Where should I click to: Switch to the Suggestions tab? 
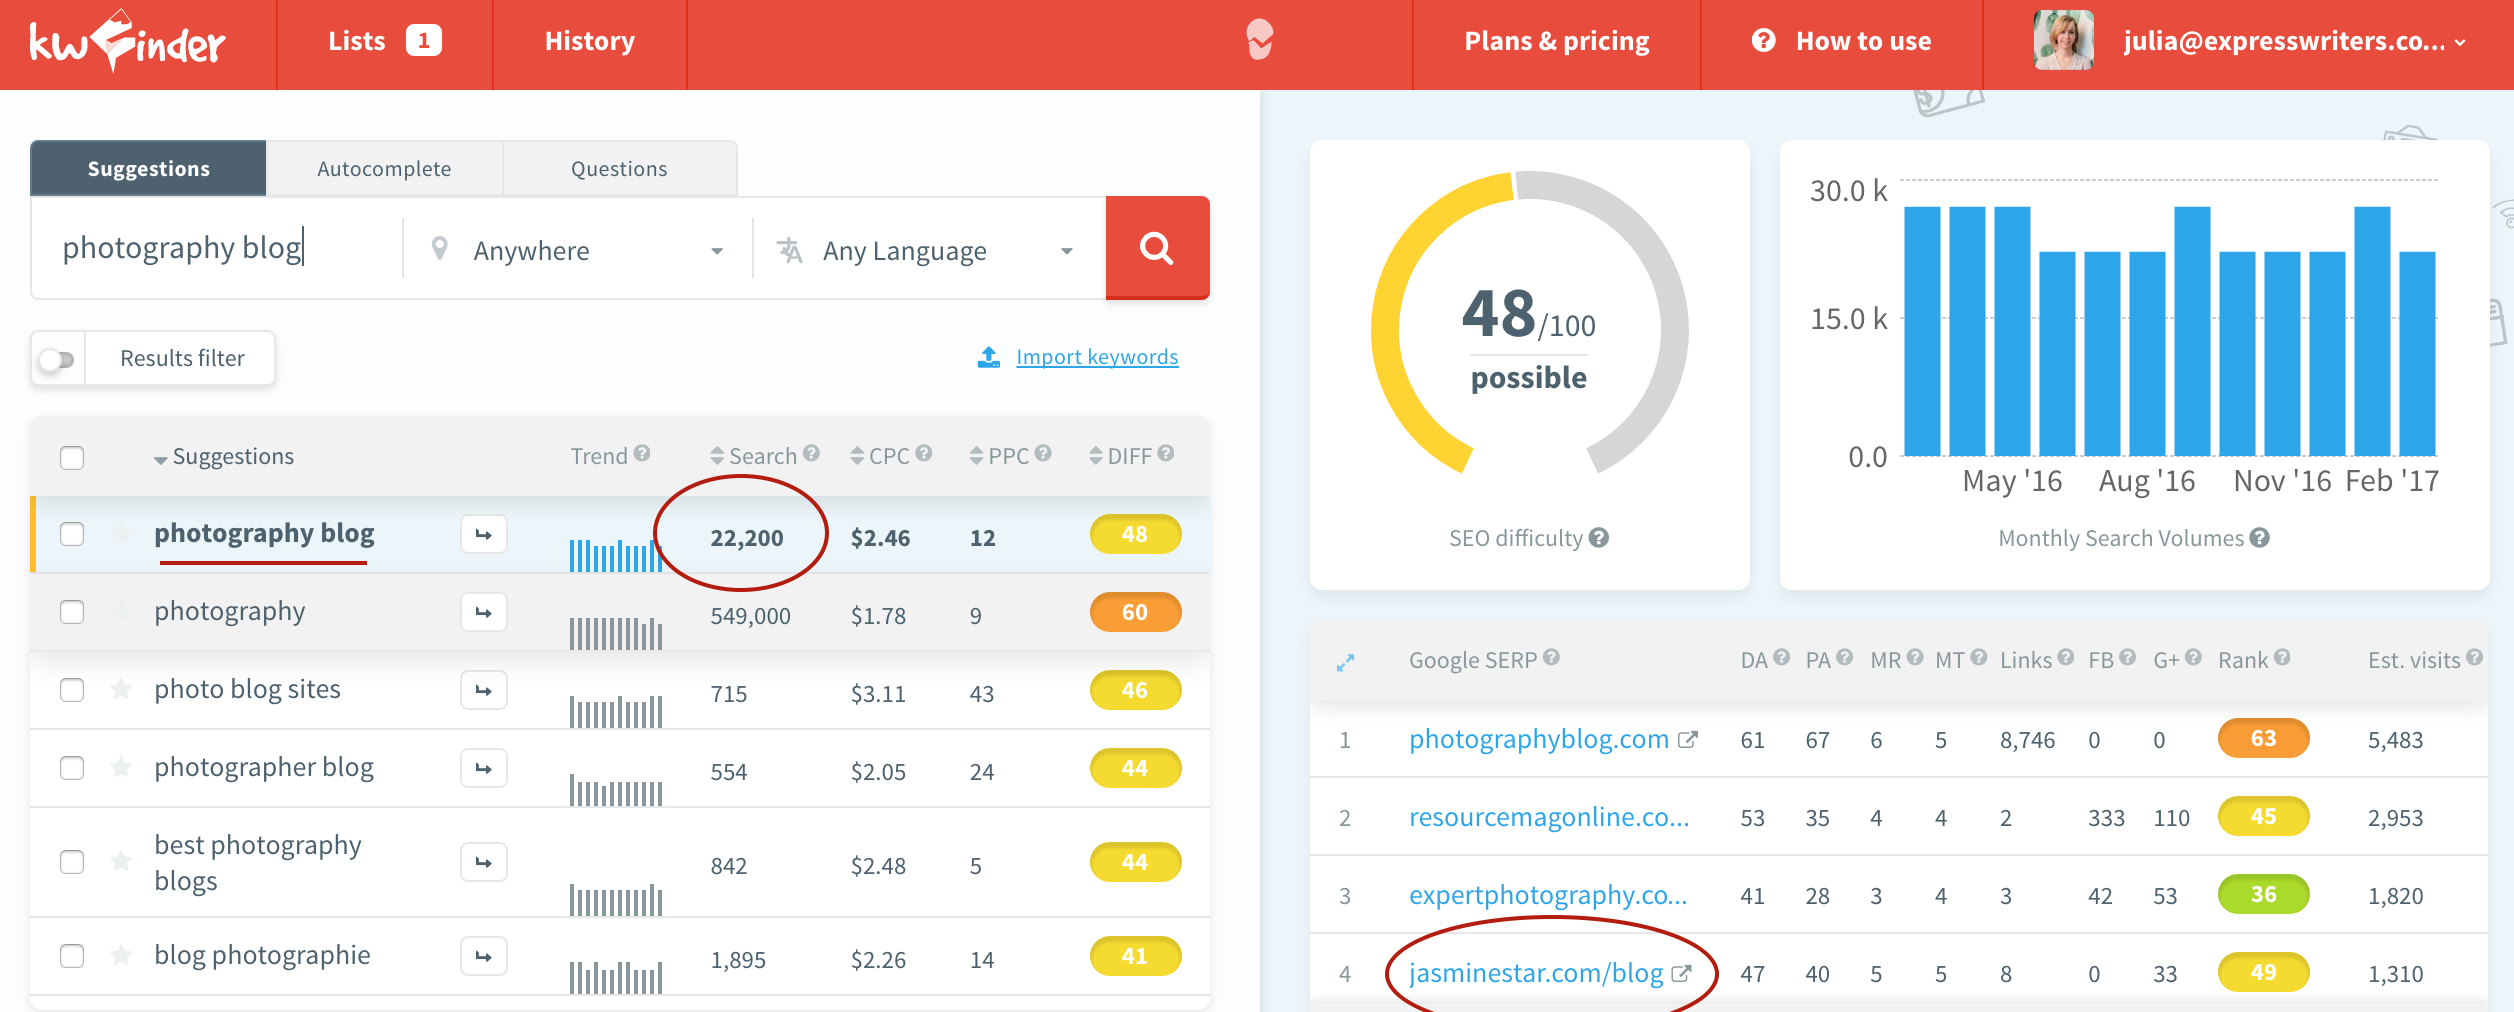click(148, 168)
